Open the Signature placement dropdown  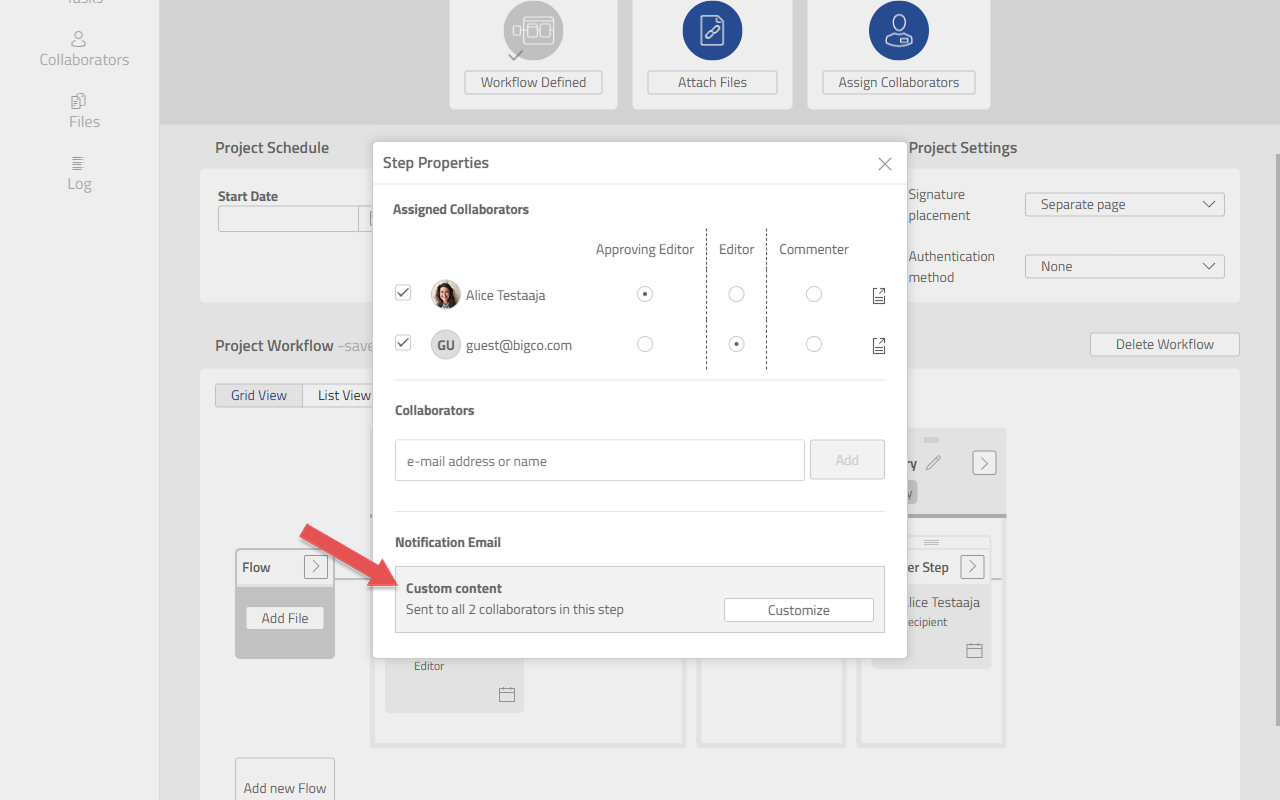[1125, 204]
